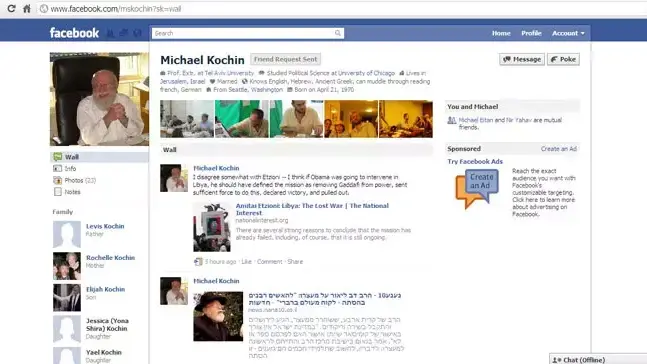This screenshot has width=647, height=364.
Task: Click Share on the Libya post
Action: 295,262
